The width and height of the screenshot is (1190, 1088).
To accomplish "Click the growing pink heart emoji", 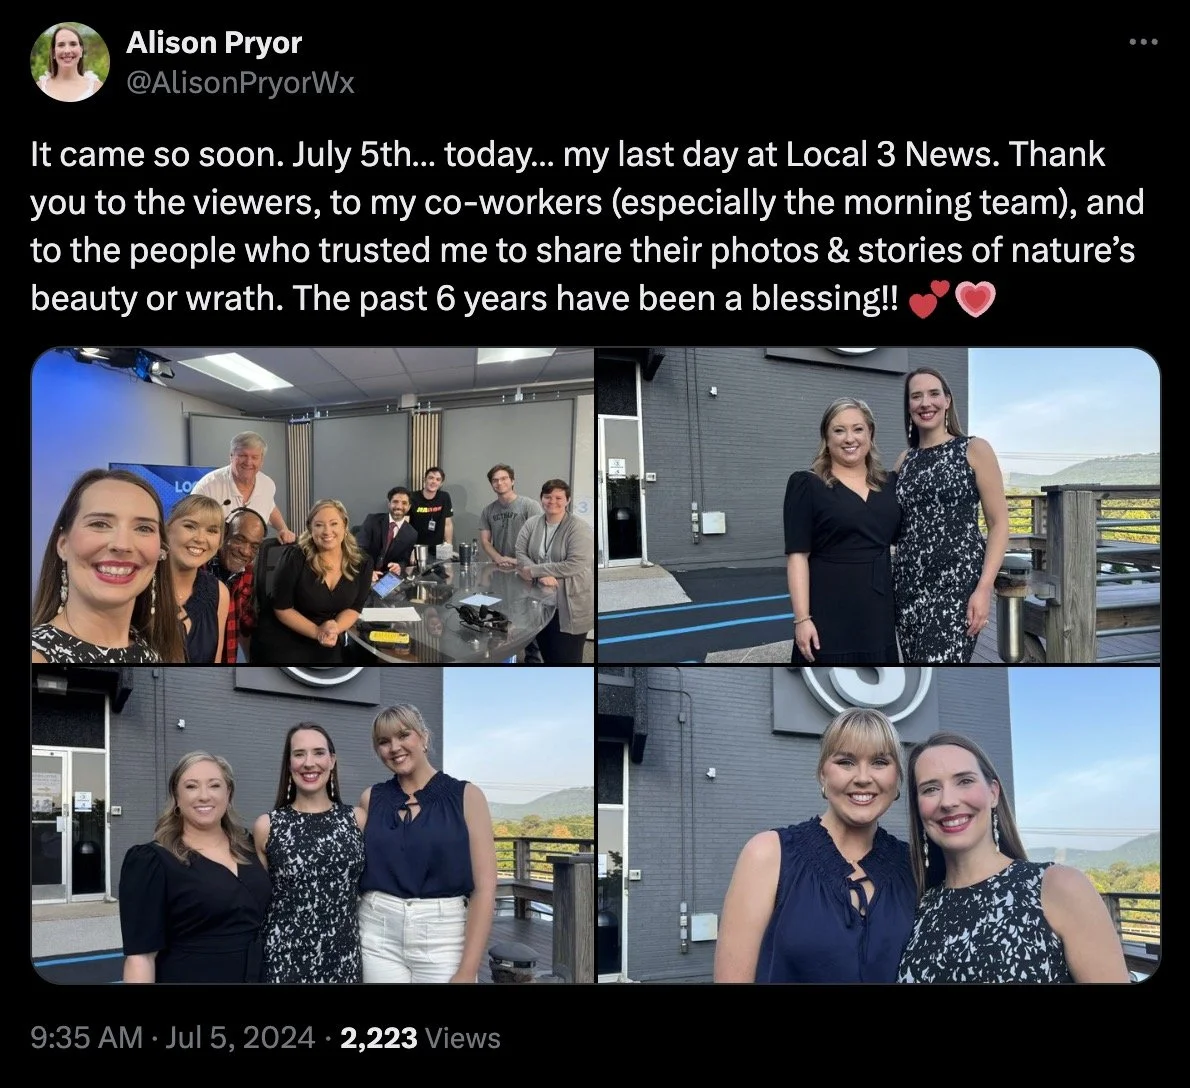I will (974, 299).
